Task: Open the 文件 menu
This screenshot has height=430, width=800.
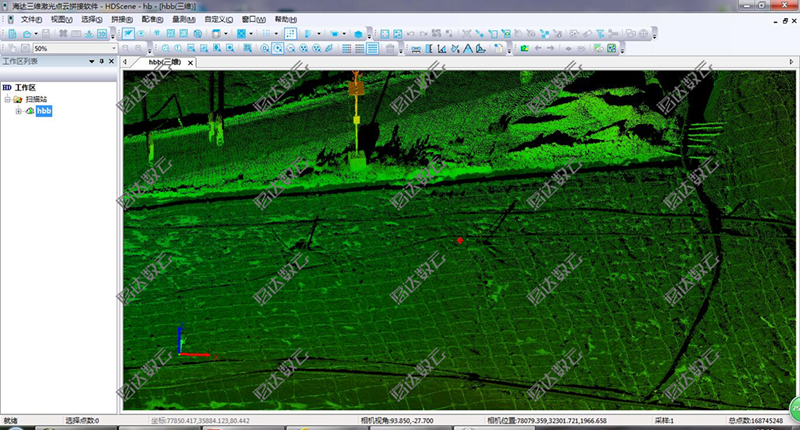Action: click(x=29, y=20)
